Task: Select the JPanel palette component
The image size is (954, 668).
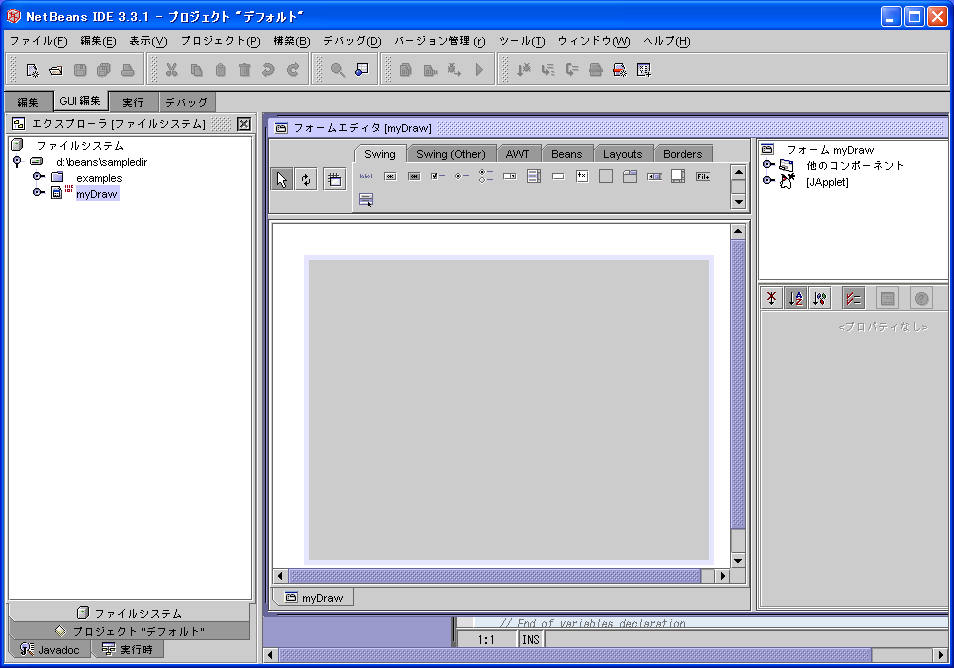Action: pyautogui.click(x=606, y=176)
